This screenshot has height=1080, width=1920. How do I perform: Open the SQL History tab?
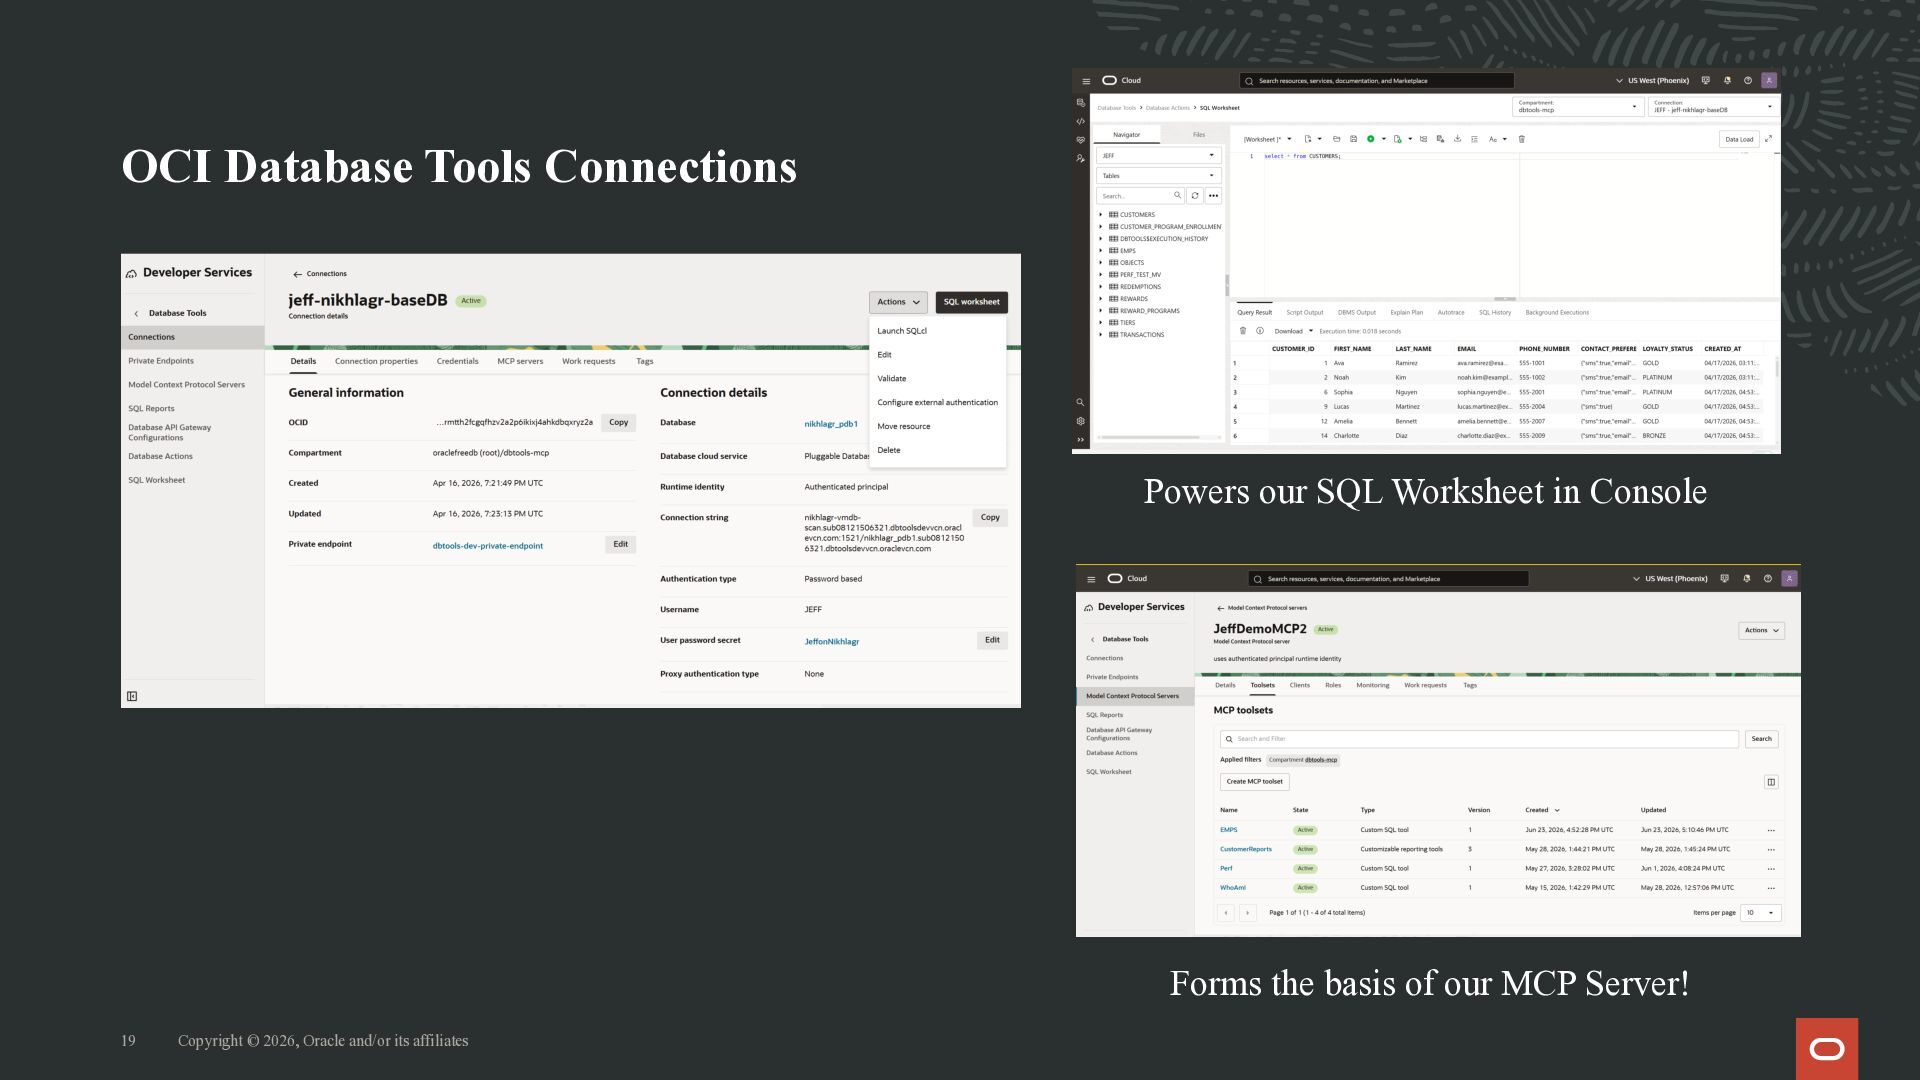click(1495, 313)
